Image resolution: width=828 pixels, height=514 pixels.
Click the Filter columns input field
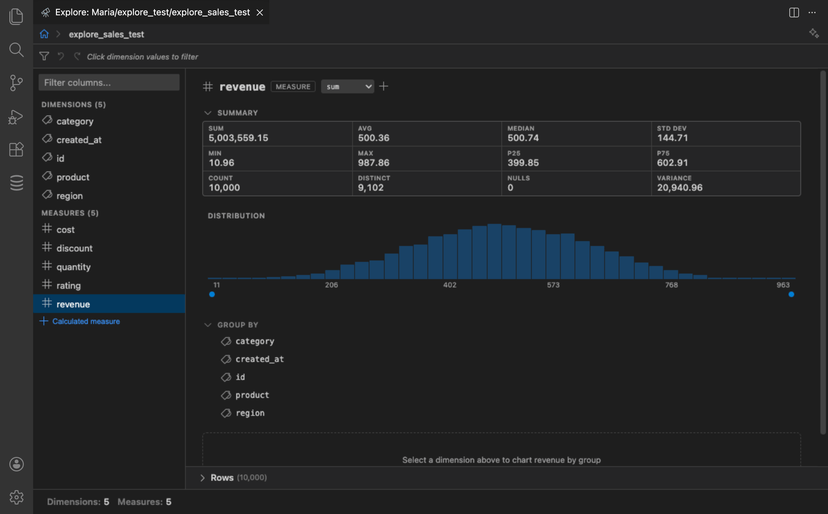(109, 82)
